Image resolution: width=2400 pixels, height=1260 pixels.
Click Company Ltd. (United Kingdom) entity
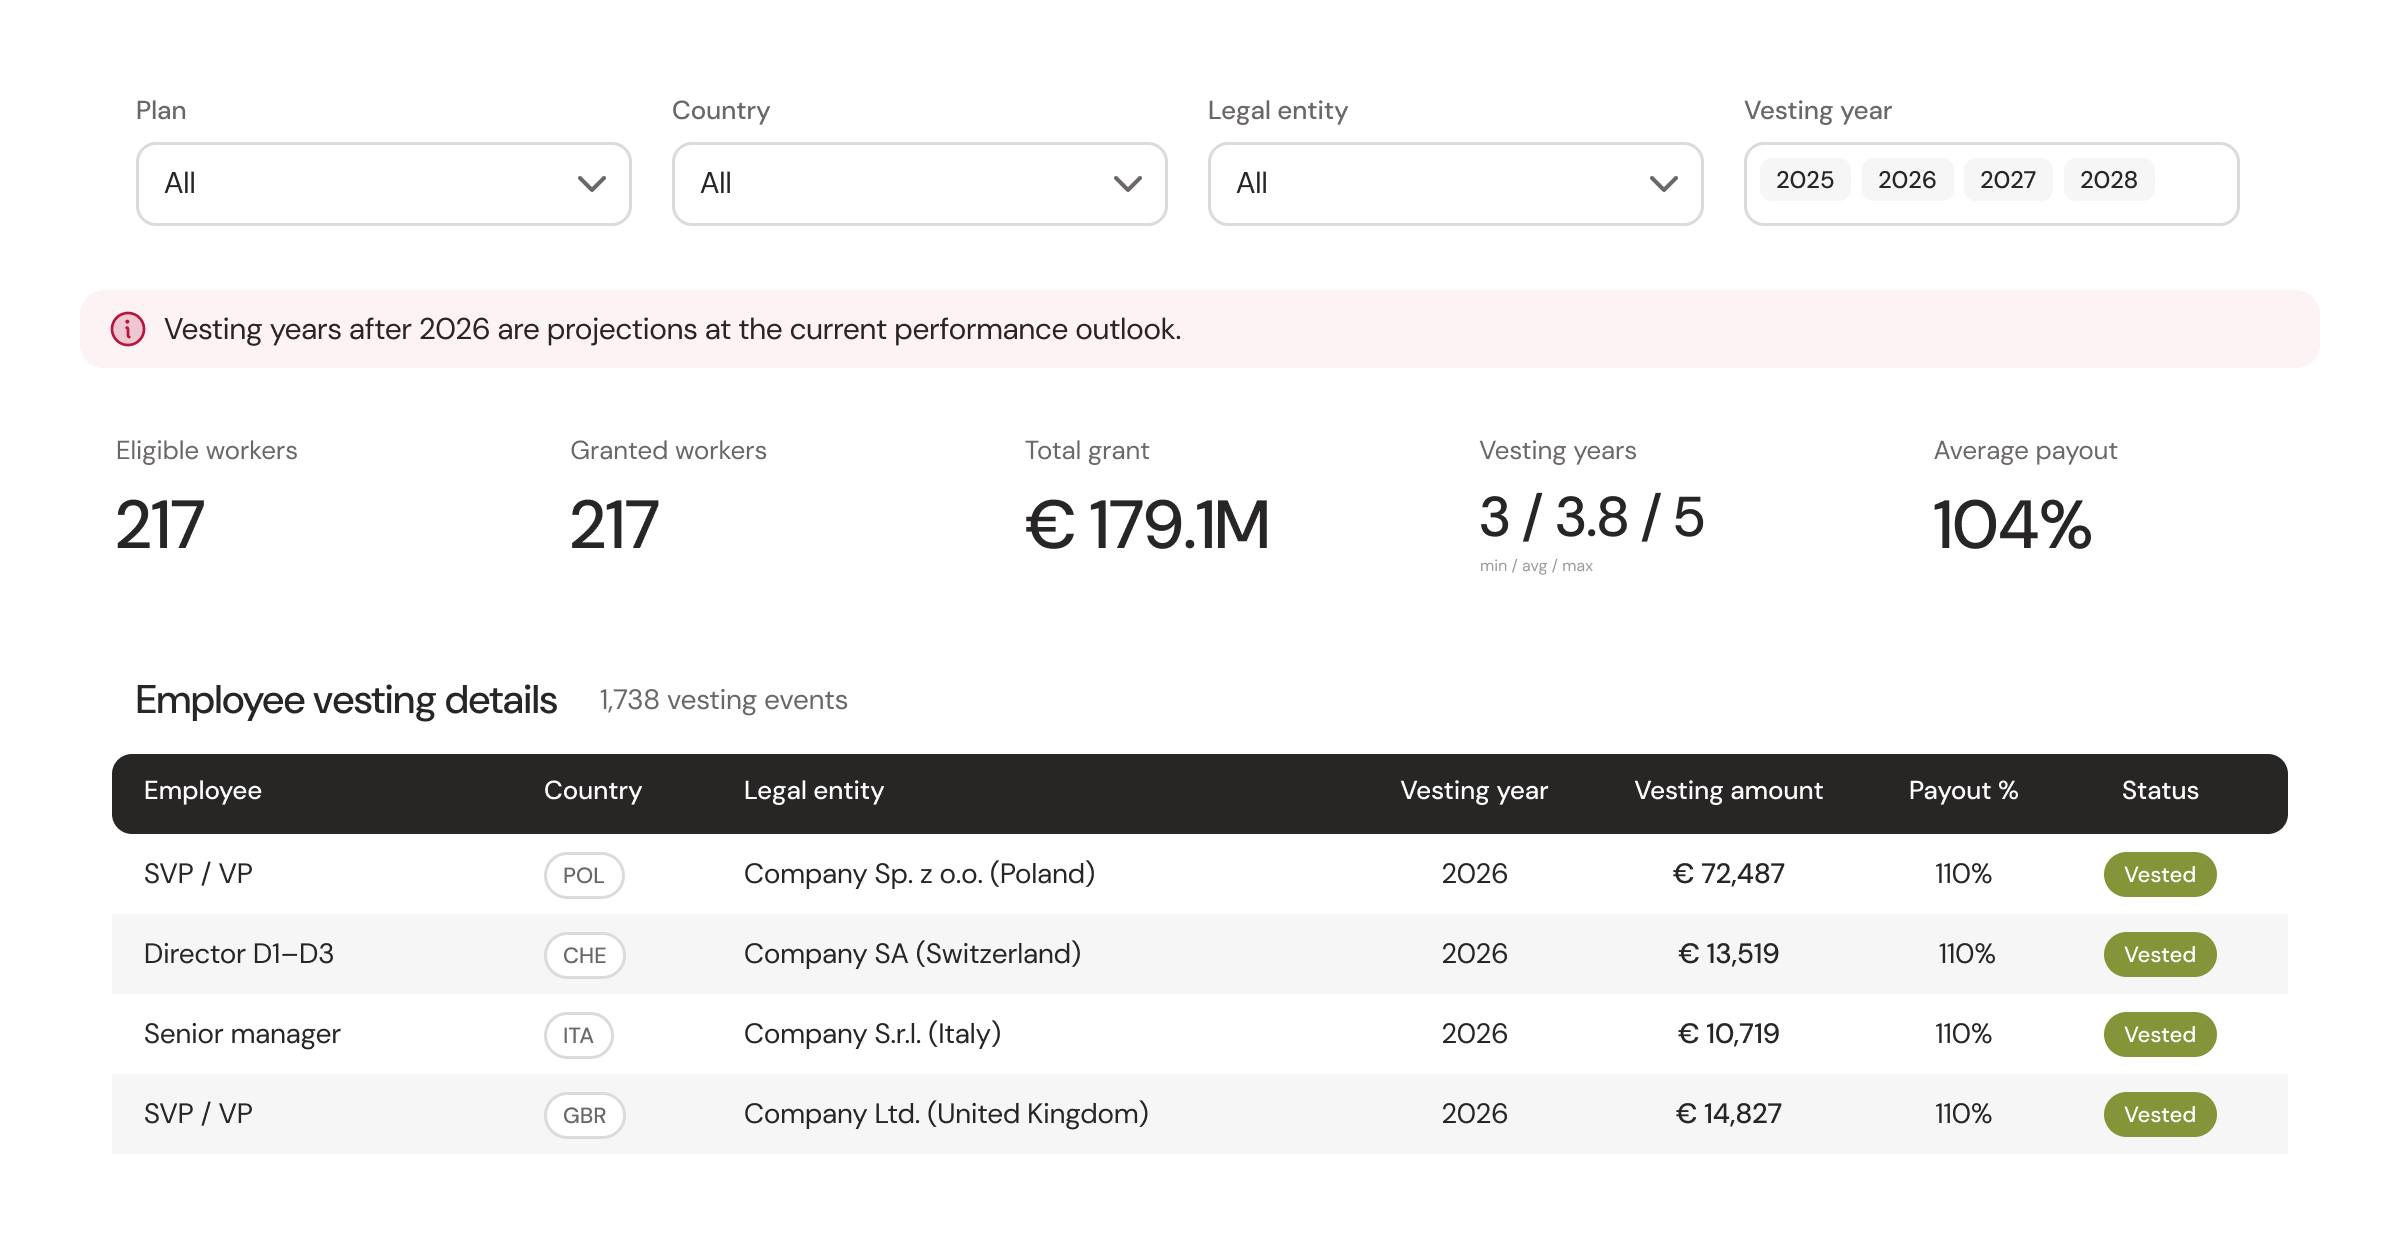click(946, 1114)
